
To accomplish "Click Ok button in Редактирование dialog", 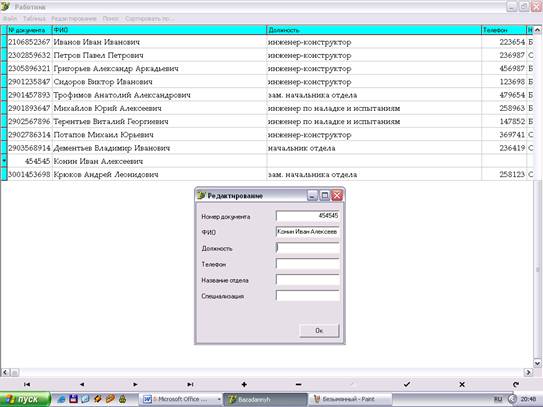I will coord(319,330).
